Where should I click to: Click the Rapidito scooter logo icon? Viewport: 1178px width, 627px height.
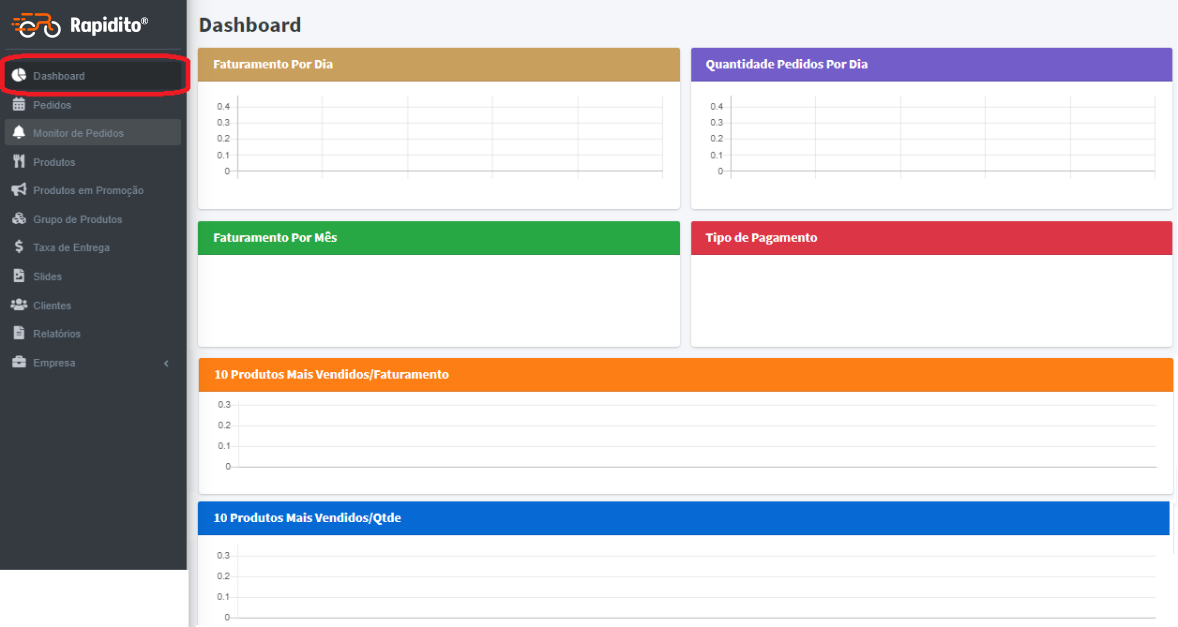[x=36, y=25]
